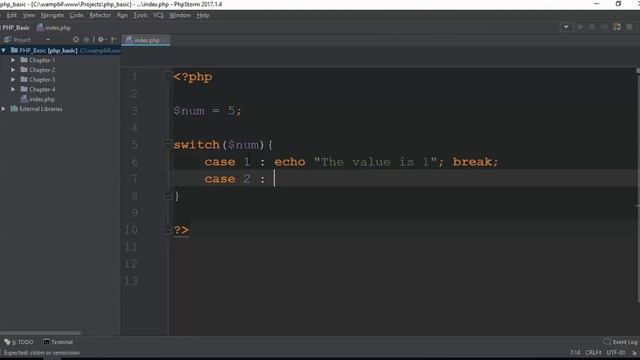
Task: Click the error stripe mark at editor top
Action: coord(638,71)
